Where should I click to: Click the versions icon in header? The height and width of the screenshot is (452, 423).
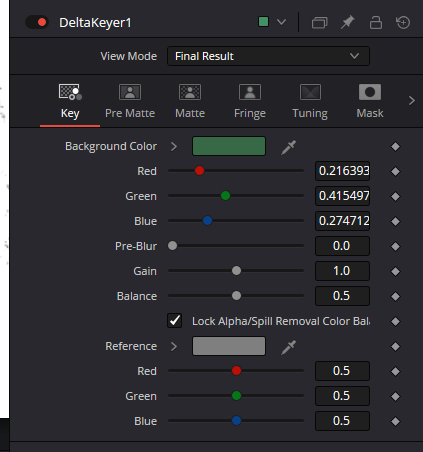[x=319, y=23]
